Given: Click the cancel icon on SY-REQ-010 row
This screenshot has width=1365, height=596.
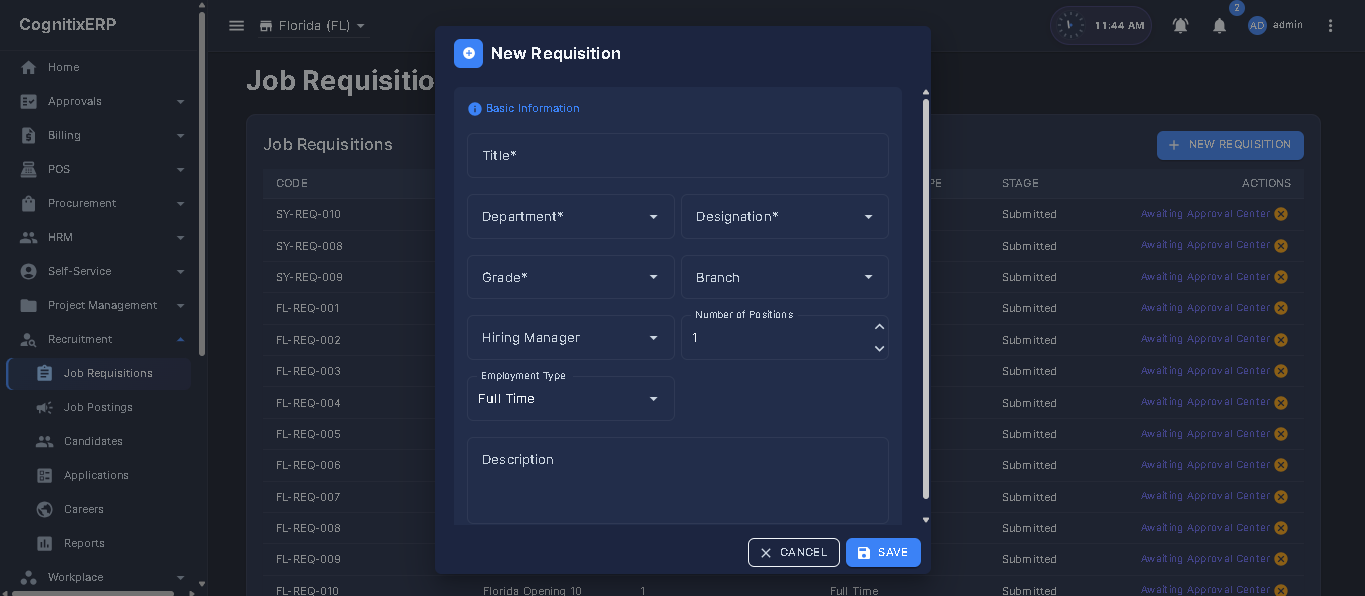Looking at the screenshot, I should click(x=1281, y=214).
